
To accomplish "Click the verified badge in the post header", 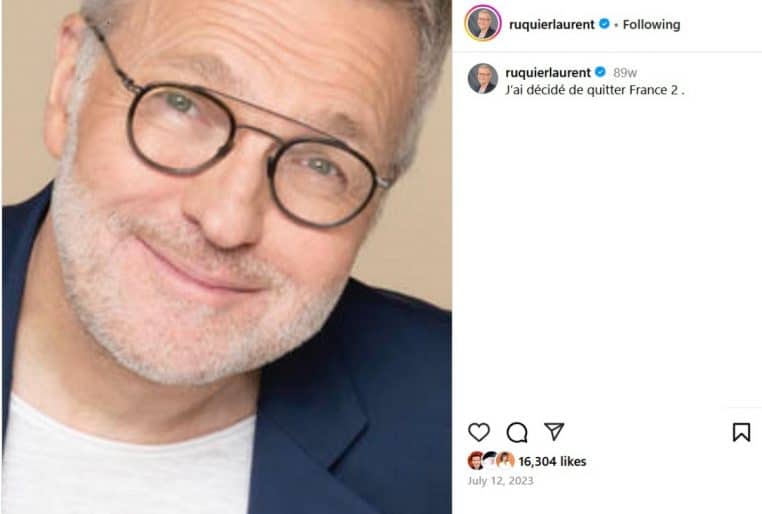I will (604, 24).
